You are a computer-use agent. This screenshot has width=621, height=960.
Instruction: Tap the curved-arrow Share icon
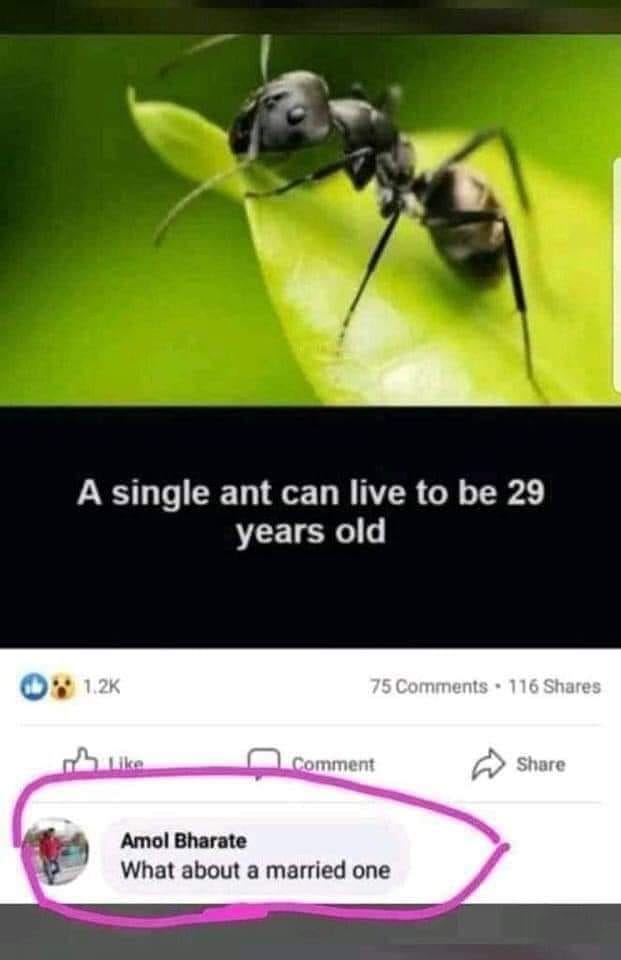click(488, 763)
